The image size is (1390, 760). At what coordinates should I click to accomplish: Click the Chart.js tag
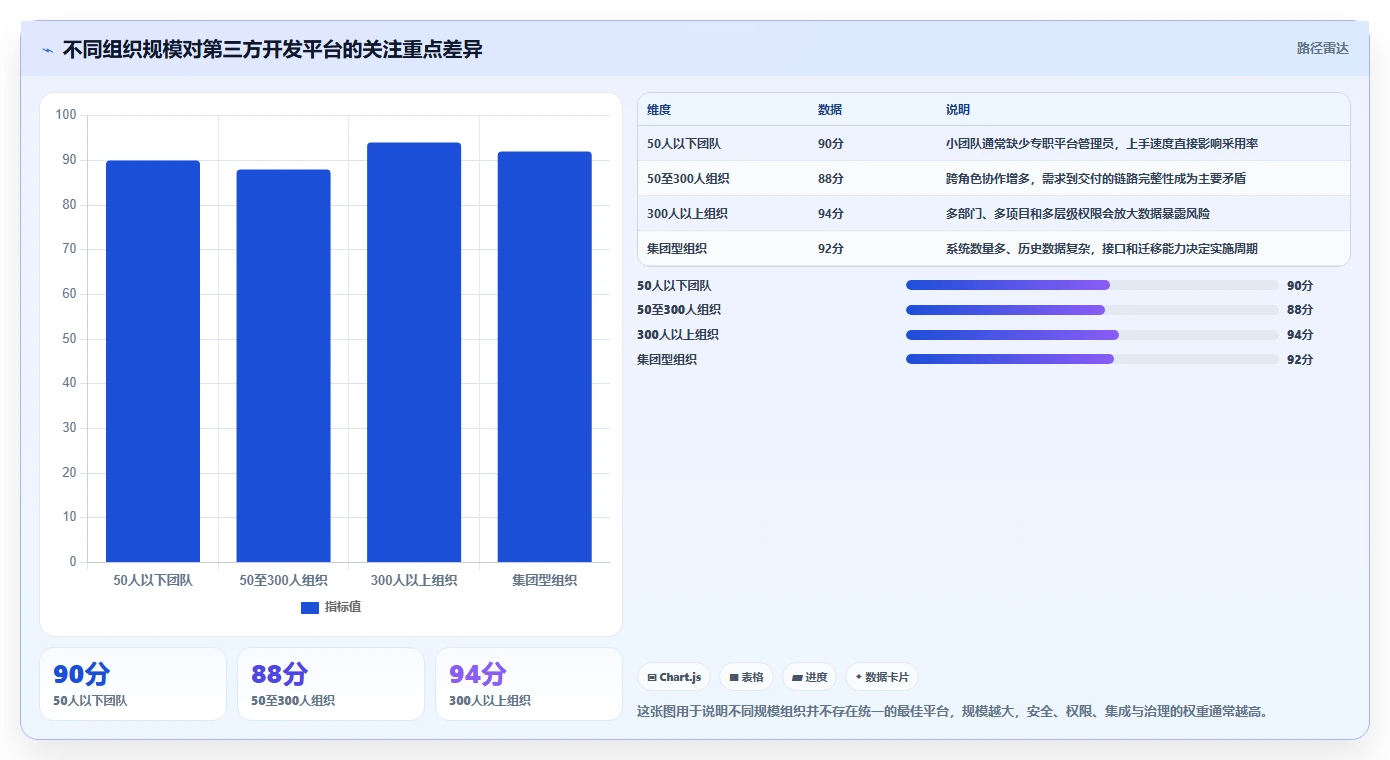click(x=674, y=677)
